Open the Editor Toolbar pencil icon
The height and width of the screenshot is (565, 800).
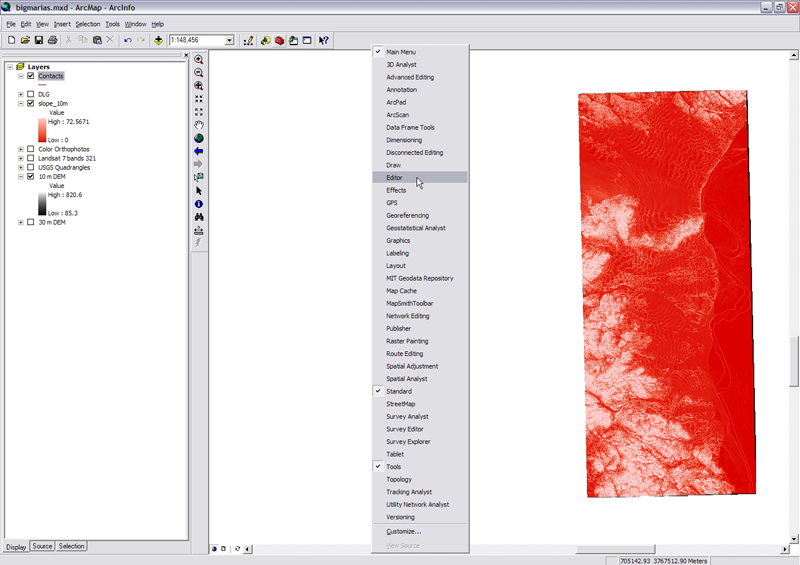(248, 40)
